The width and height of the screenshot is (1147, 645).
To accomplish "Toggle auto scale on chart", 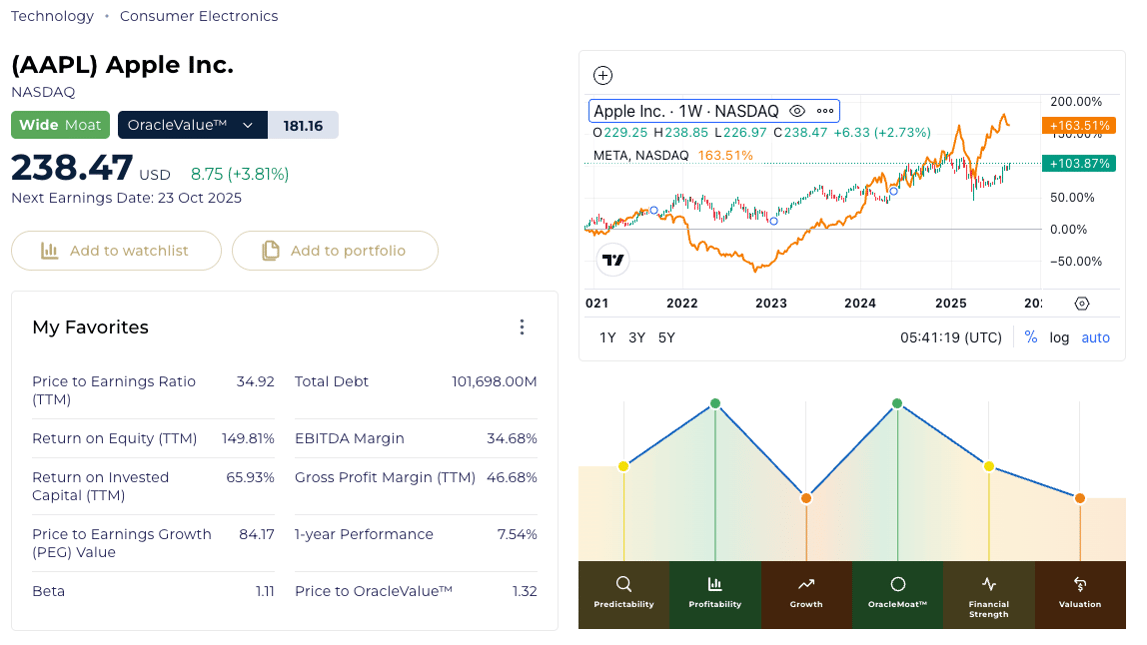I will [1096, 338].
